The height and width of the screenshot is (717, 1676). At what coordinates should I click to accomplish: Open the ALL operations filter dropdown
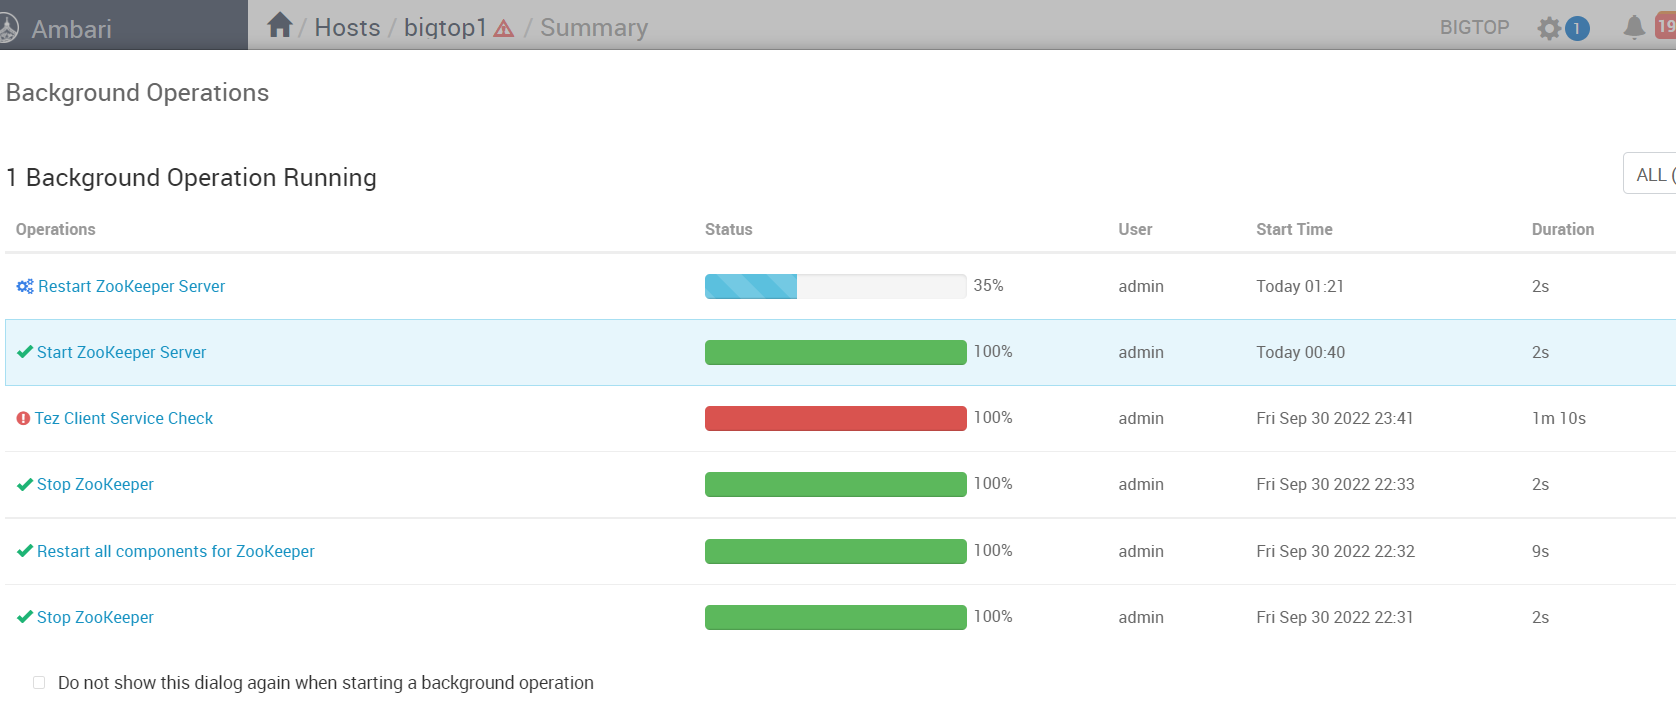(1650, 174)
